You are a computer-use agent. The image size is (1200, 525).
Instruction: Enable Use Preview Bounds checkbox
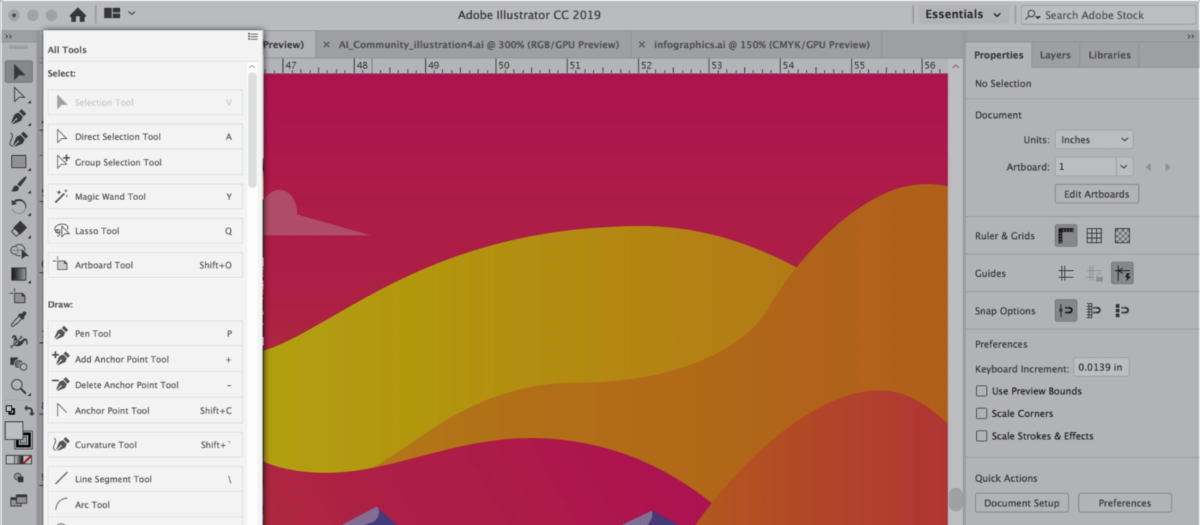(981, 391)
